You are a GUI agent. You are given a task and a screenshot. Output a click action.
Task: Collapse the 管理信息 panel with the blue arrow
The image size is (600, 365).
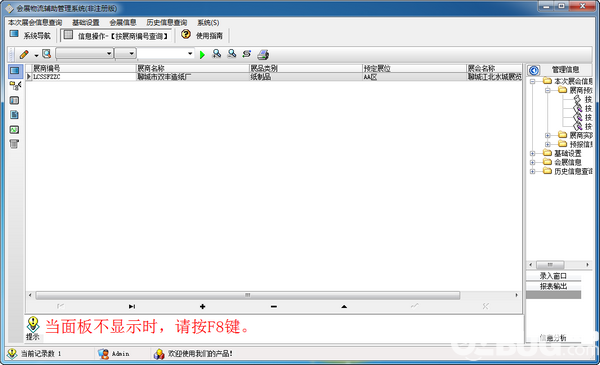(x=534, y=70)
